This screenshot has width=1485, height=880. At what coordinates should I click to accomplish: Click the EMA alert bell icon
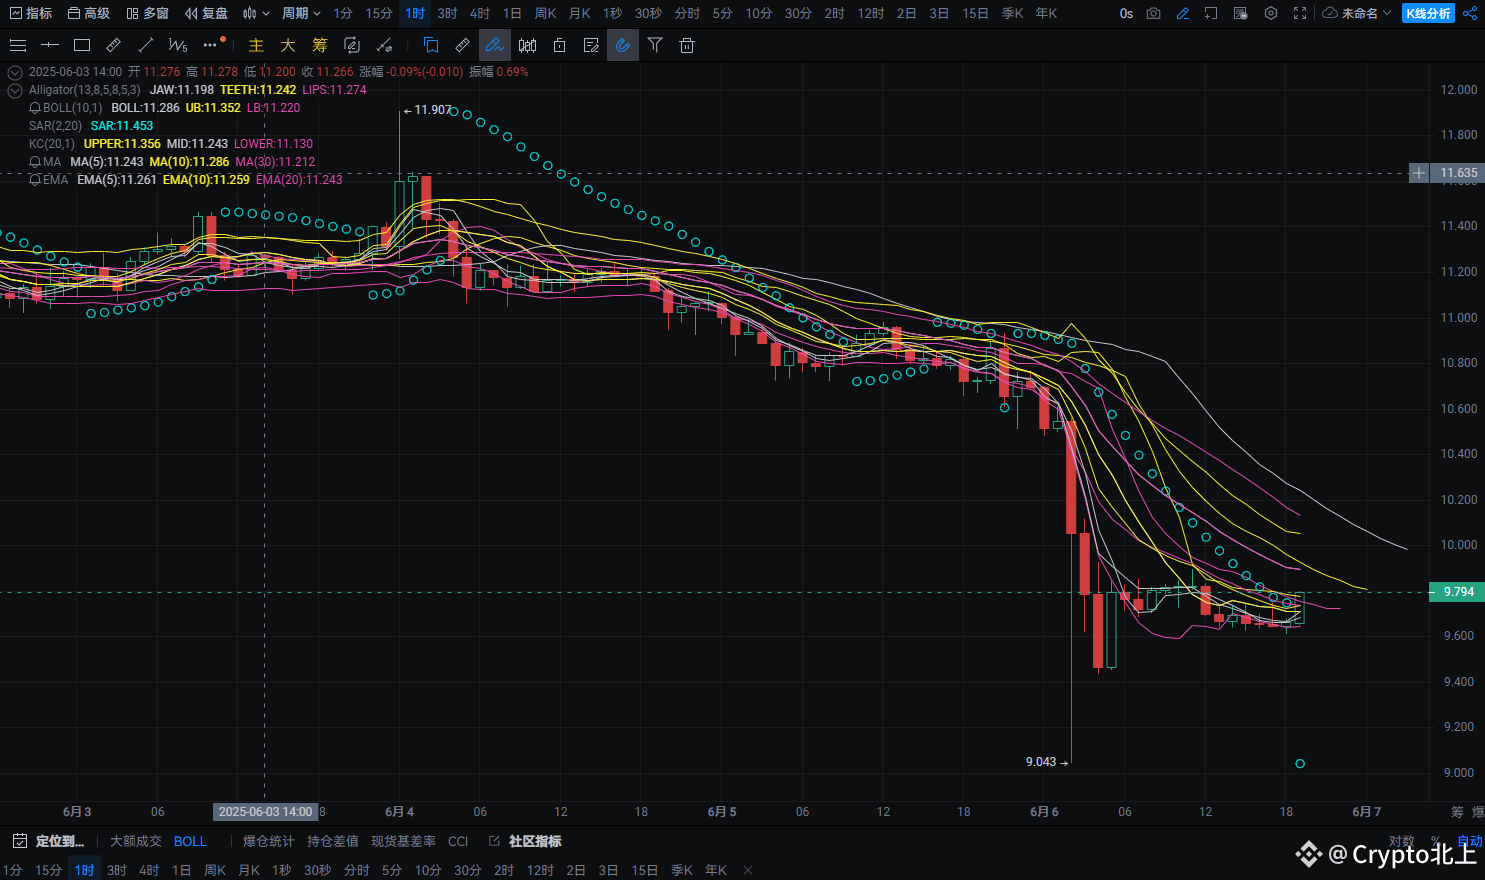pyautogui.click(x=35, y=180)
